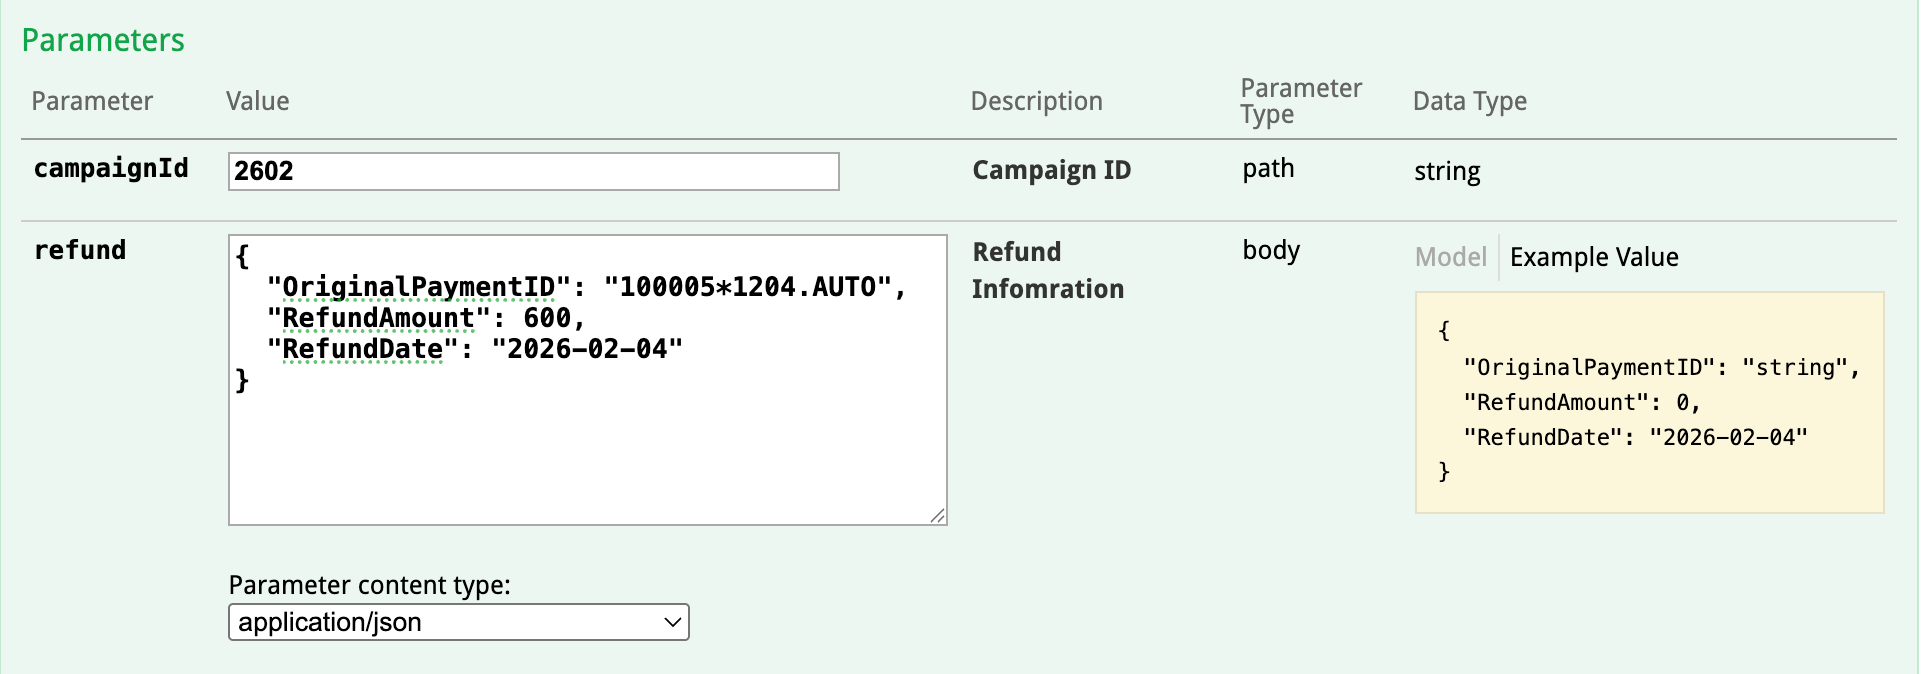The height and width of the screenshot is (674, 1922).
Task: Click the Parameters section heading
Action: tap(103, 40)
